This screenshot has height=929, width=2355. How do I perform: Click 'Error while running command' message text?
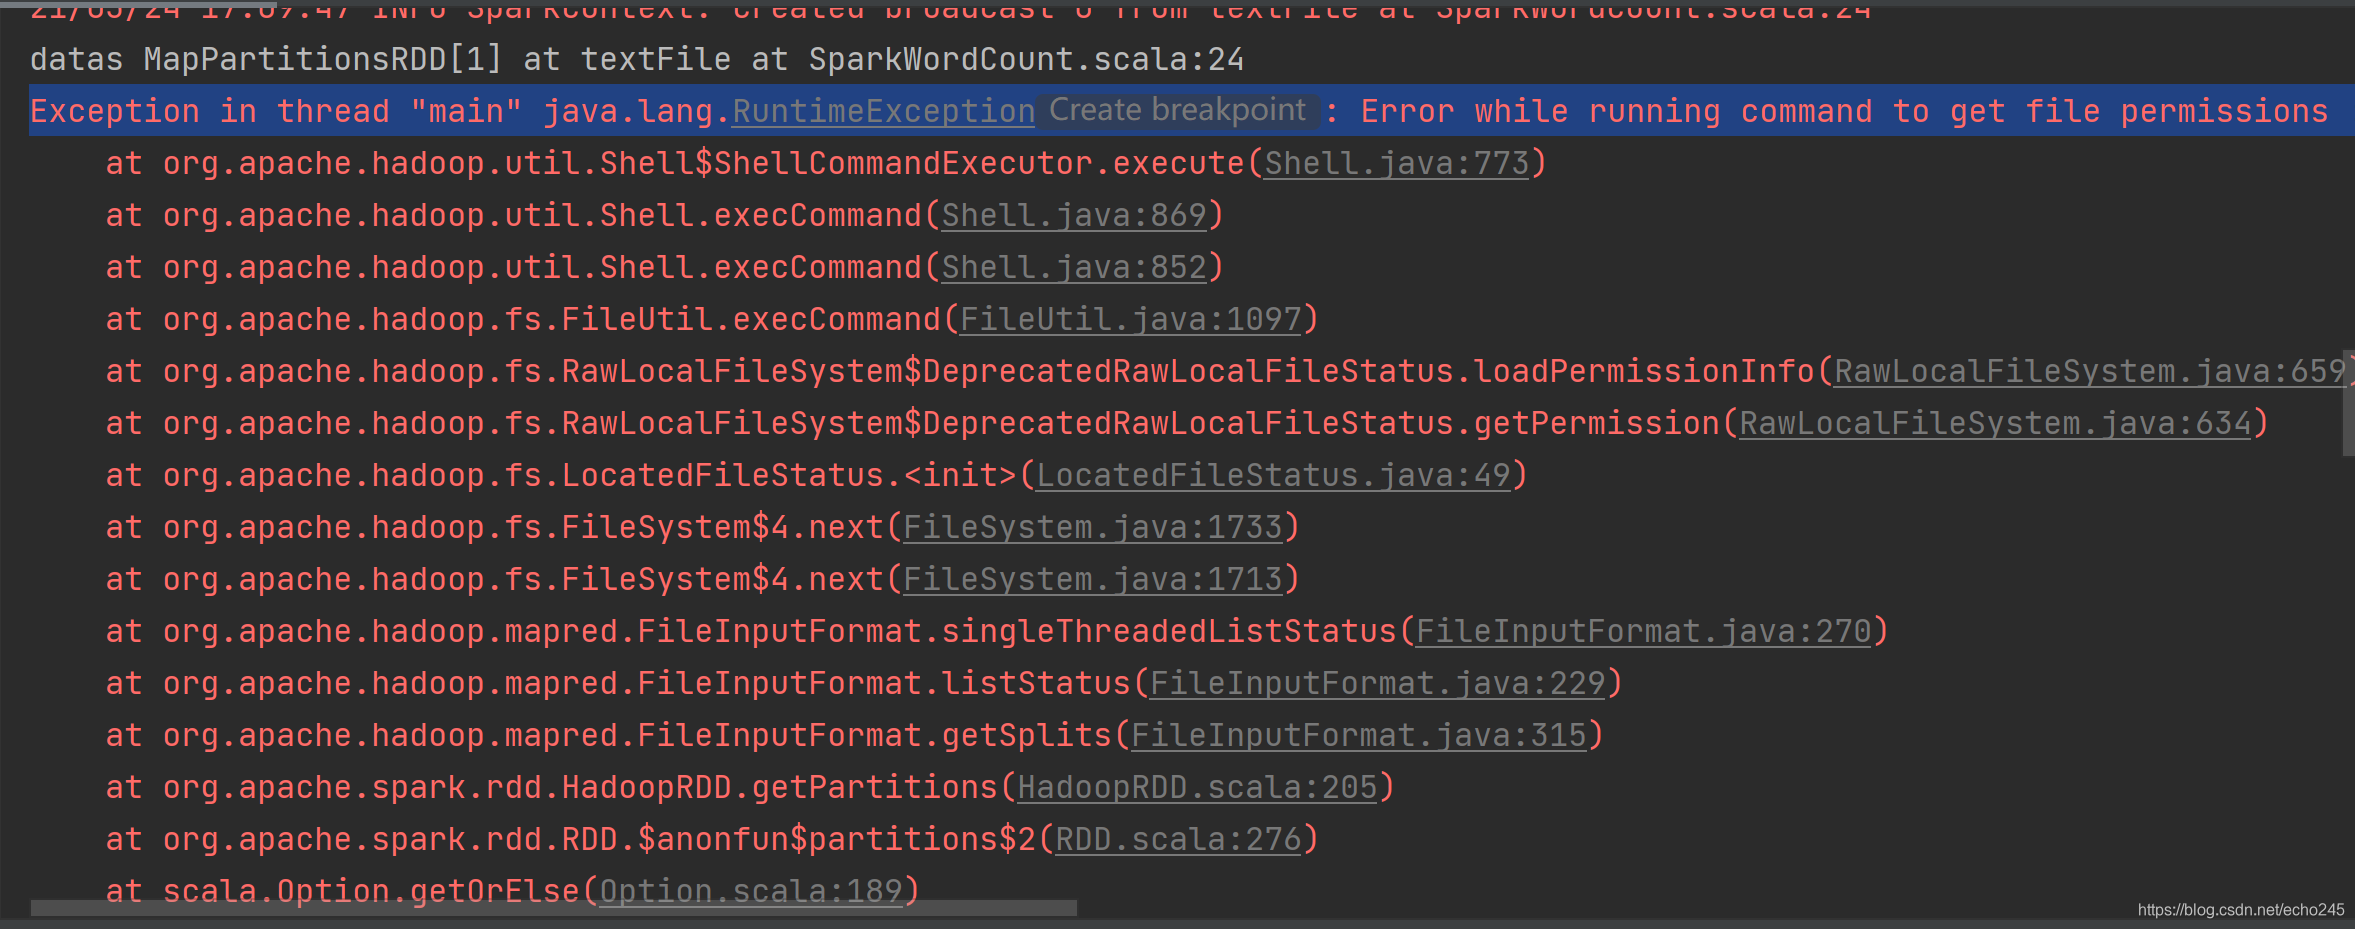click(x=1616, y=111)
